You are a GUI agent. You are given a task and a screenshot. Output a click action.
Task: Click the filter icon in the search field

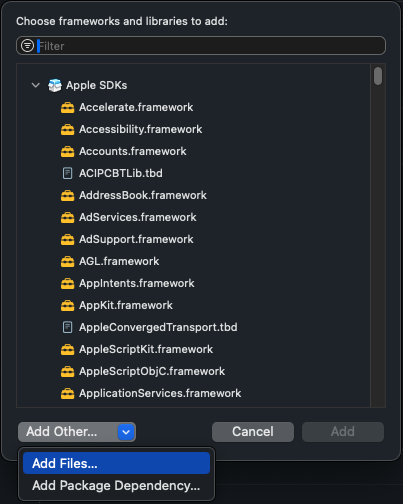tap(27, 46)
